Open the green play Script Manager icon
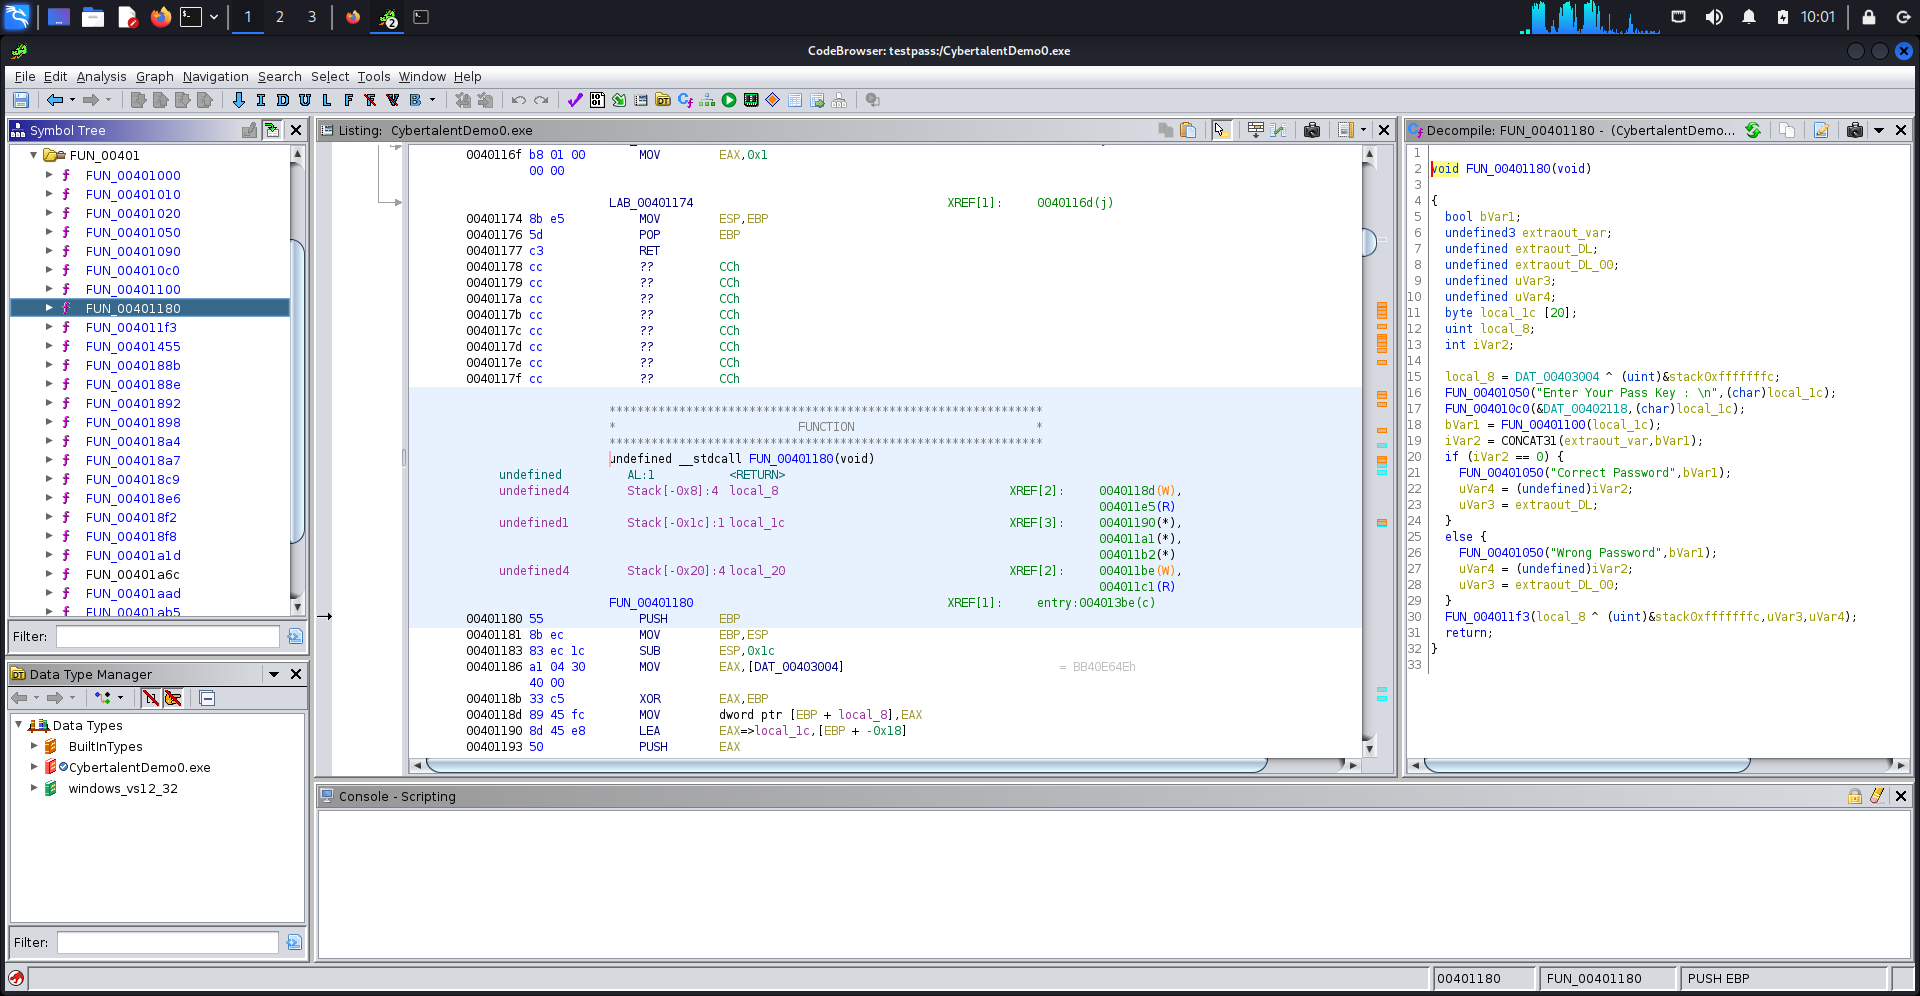 tap(729, 100)
